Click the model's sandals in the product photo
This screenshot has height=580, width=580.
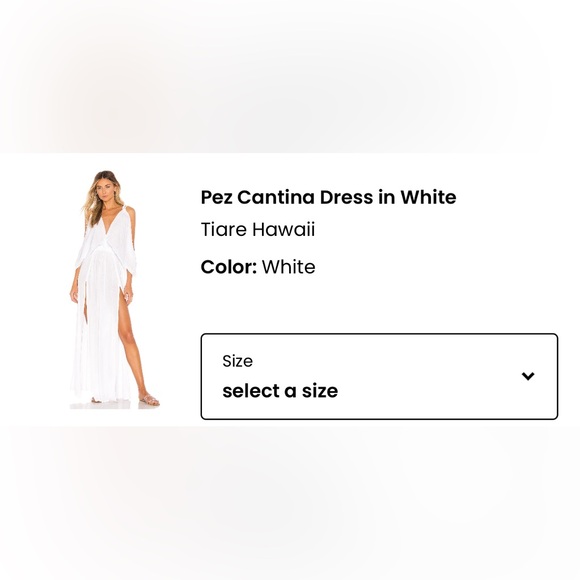point(149,400)
